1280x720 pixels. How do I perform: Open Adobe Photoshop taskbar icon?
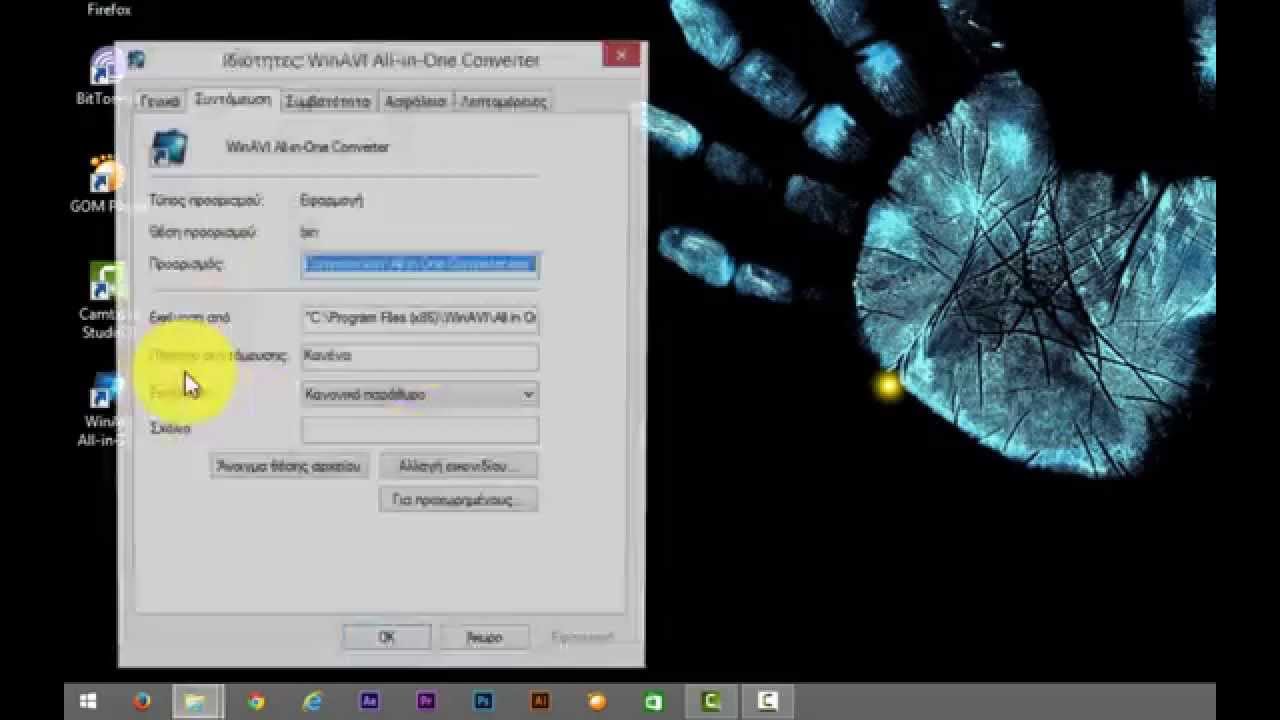(484, 702)
